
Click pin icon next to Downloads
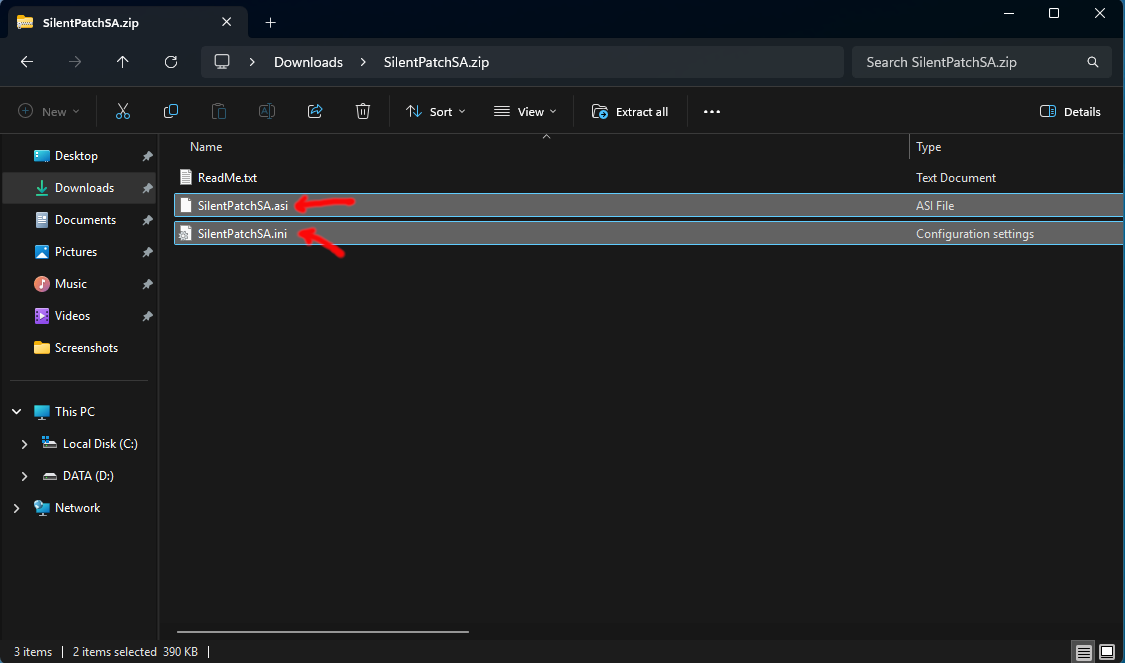click(x=147, y=188)
